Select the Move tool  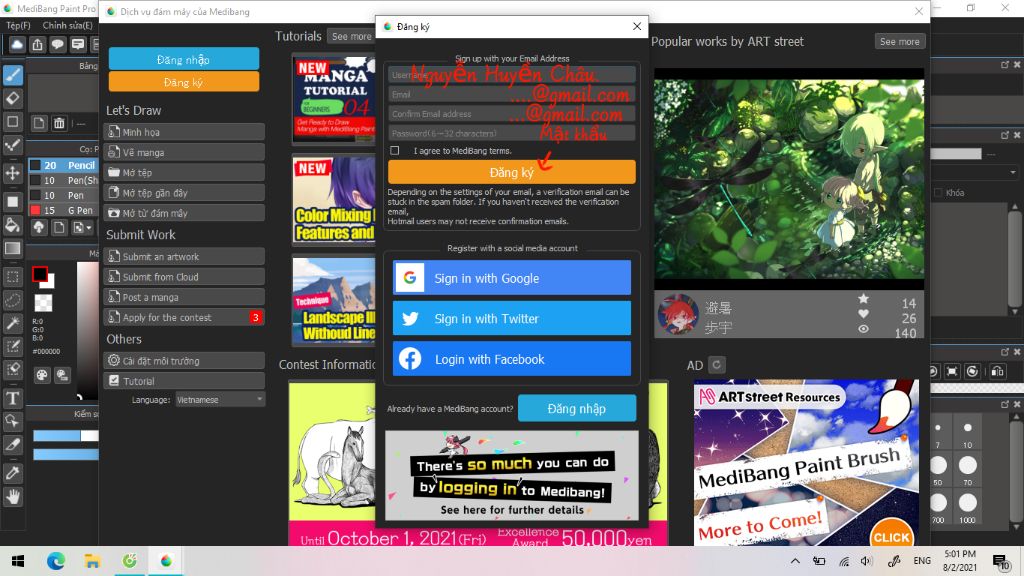tap(12, 173)
